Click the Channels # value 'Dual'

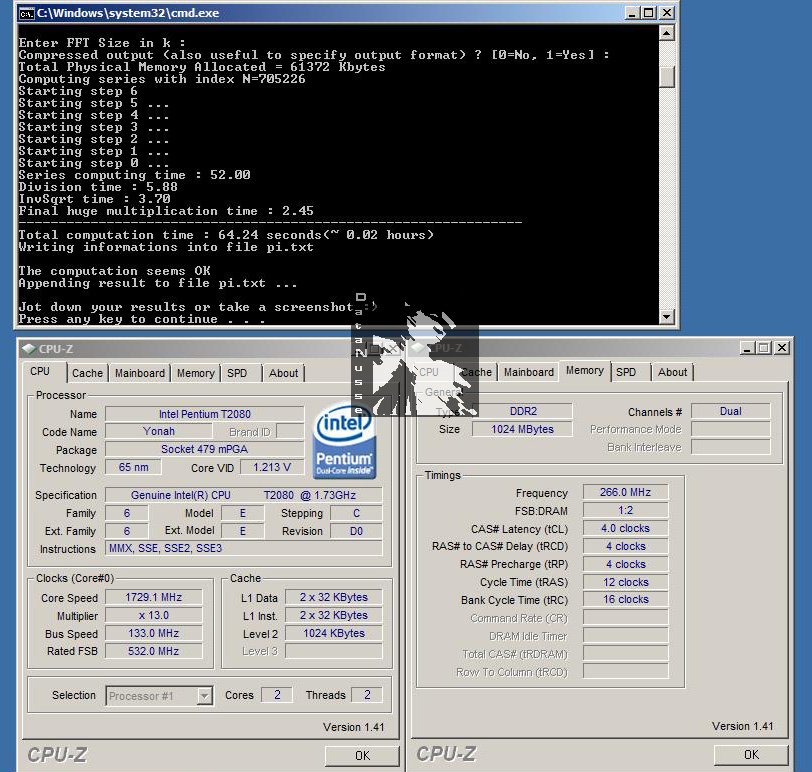tap(731, 411)
